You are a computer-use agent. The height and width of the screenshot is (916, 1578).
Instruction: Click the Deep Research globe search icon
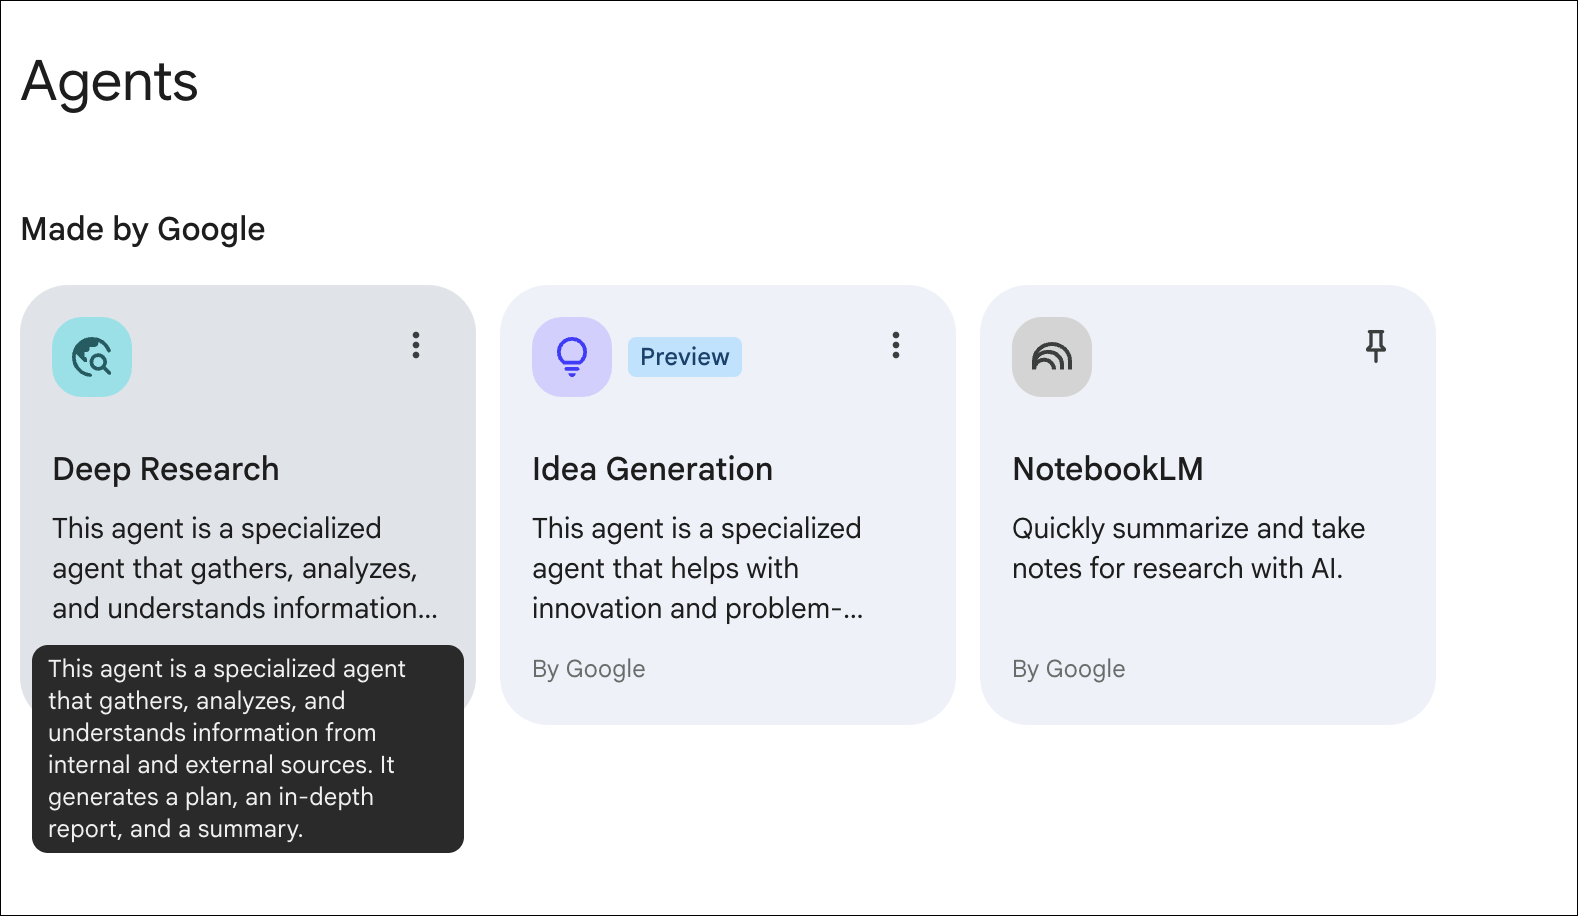[92, 357]
